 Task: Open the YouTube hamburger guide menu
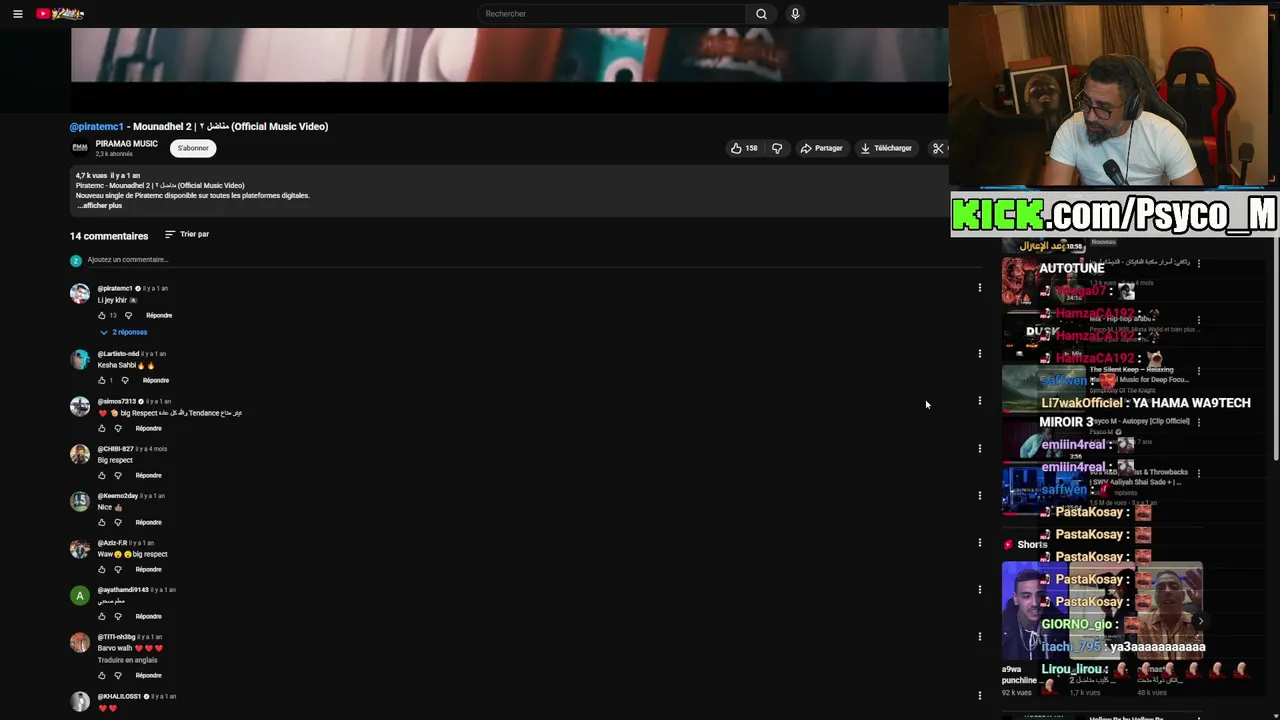(17, 14)
